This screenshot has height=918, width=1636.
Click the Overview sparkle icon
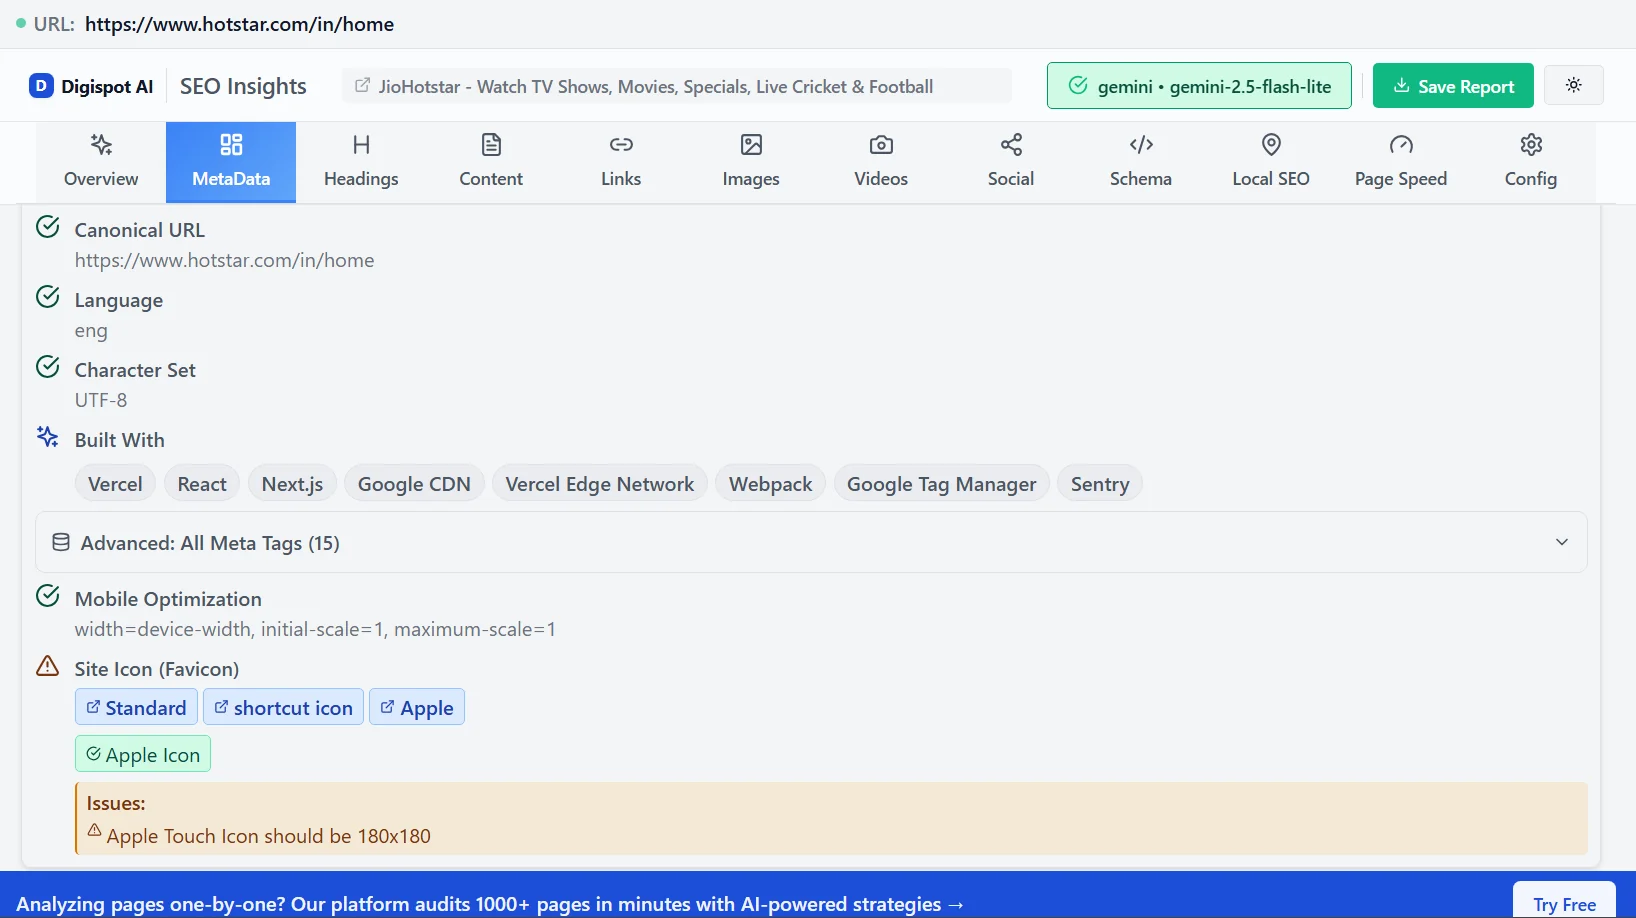[101, 145]
